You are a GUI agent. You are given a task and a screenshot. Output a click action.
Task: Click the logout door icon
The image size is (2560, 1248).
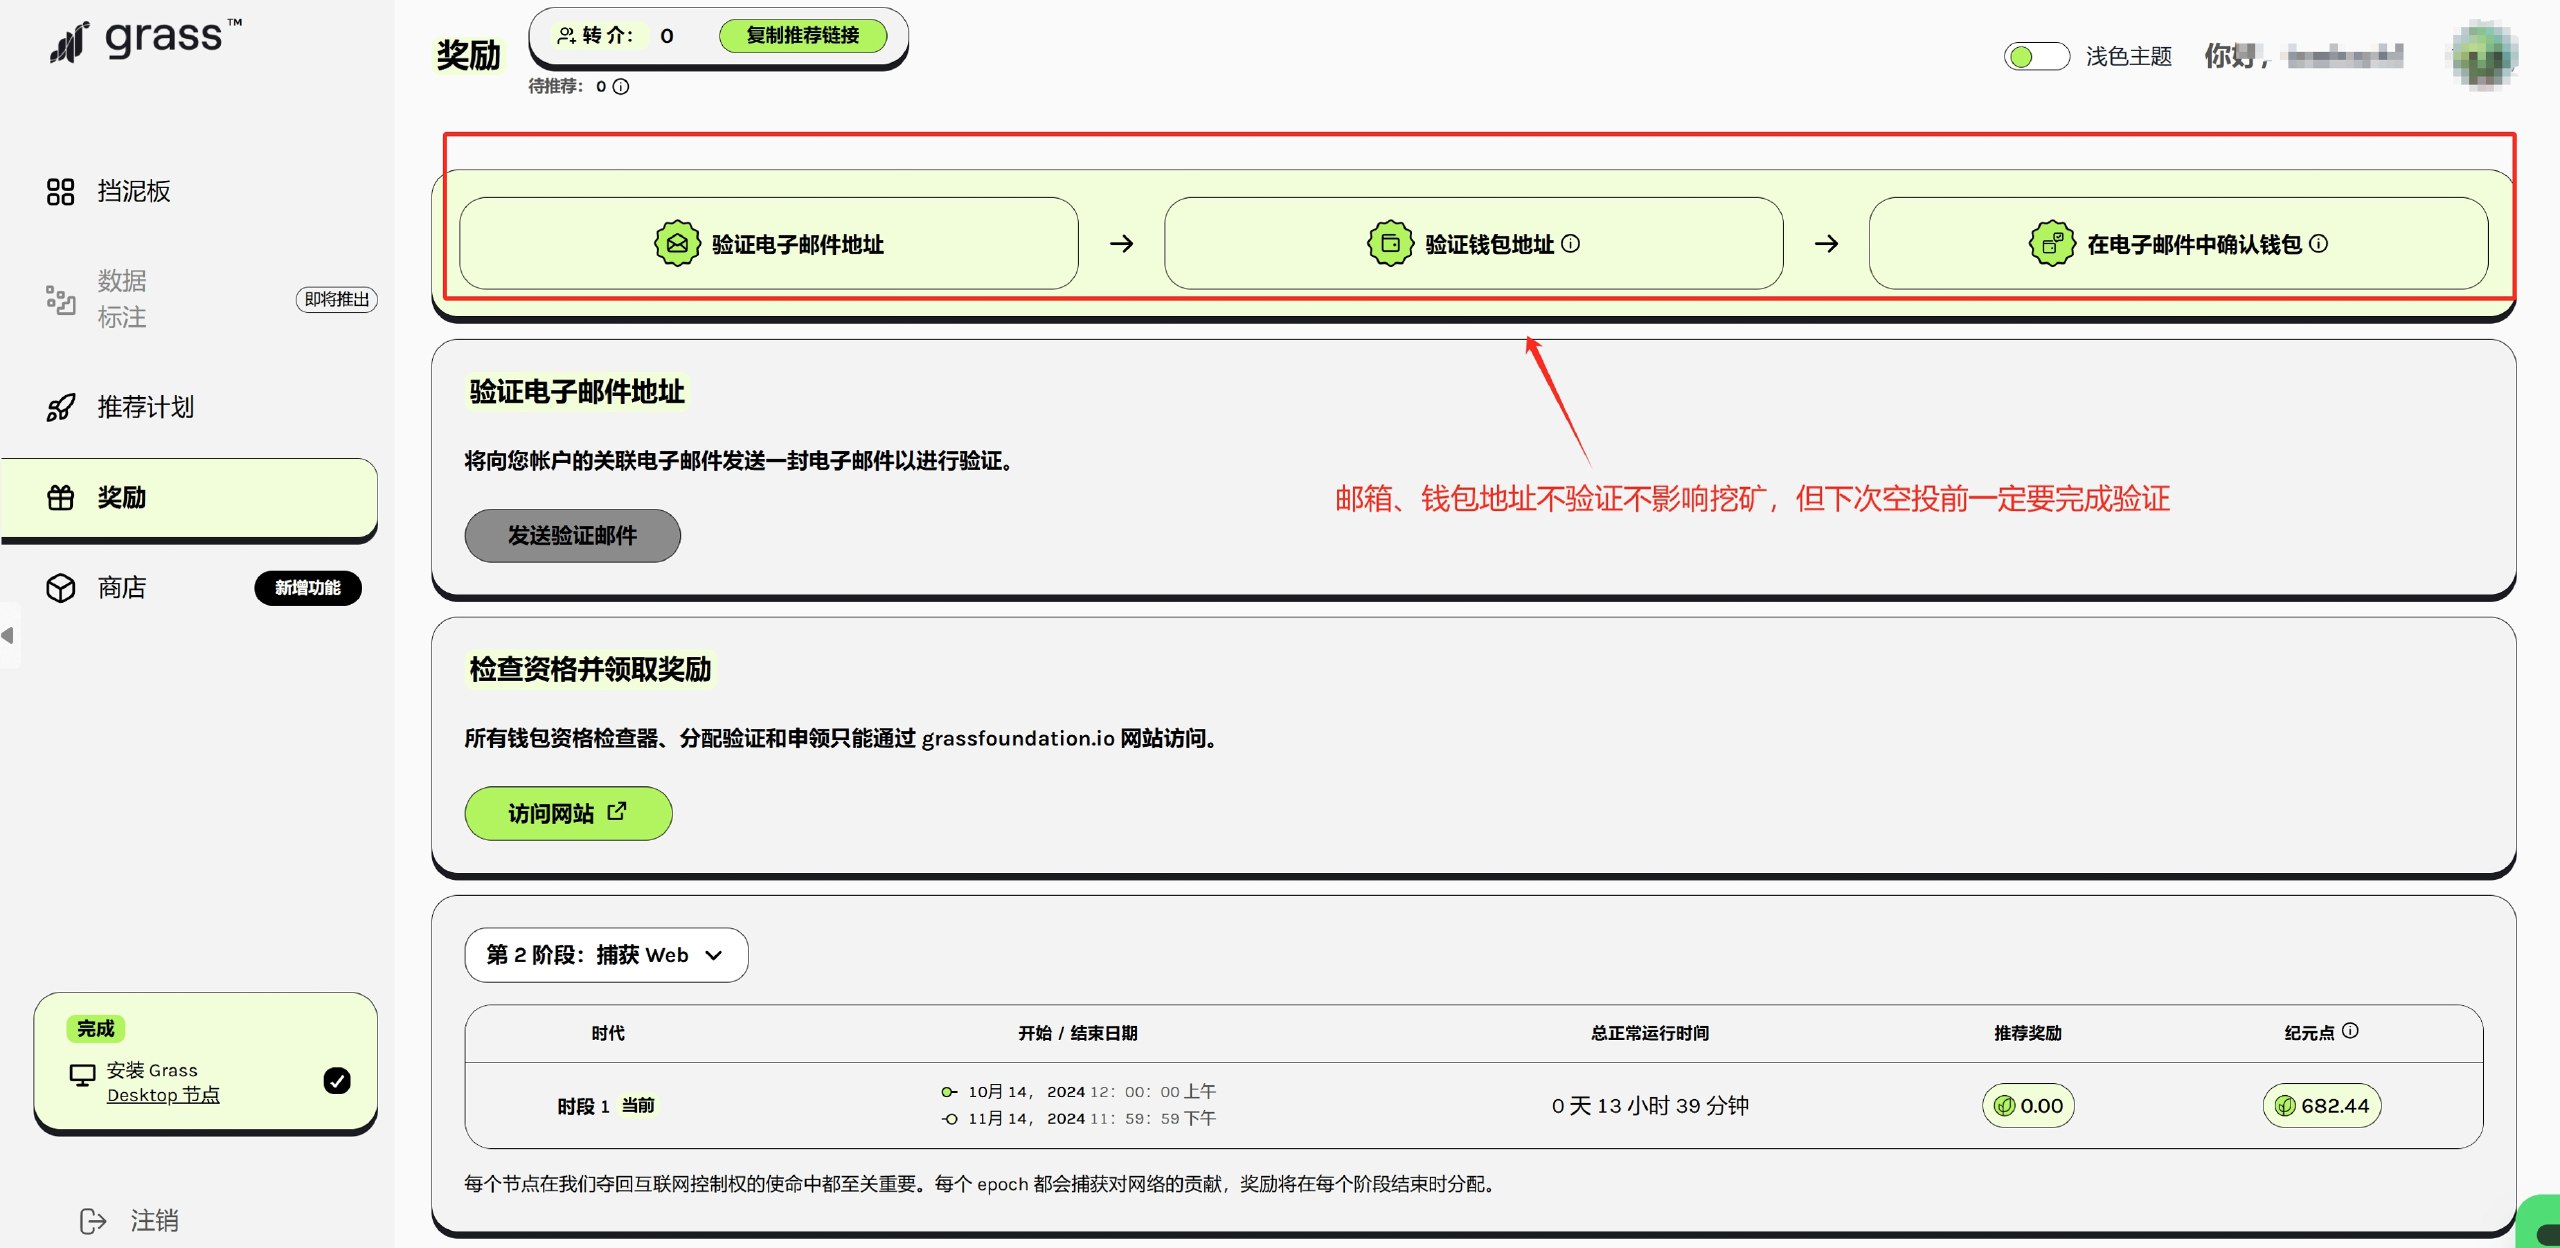point(93,1220)
